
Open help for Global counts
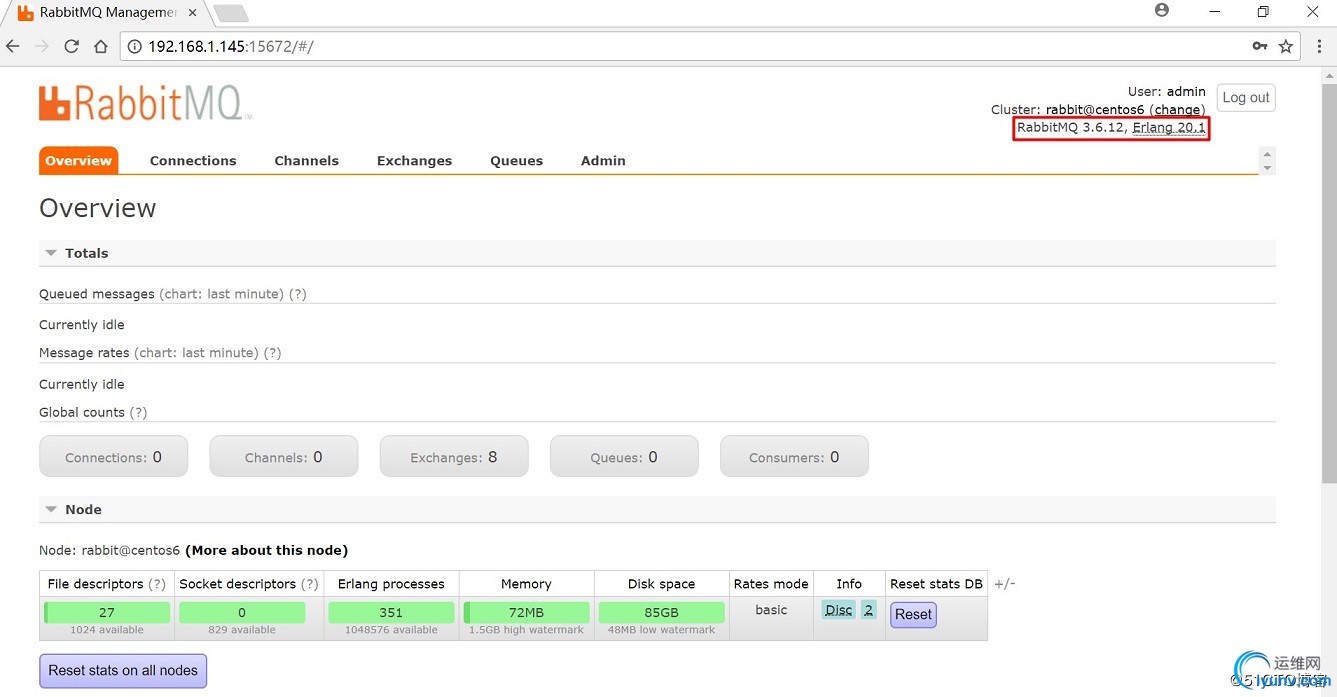pyautogui.click(x=138, y=412)
